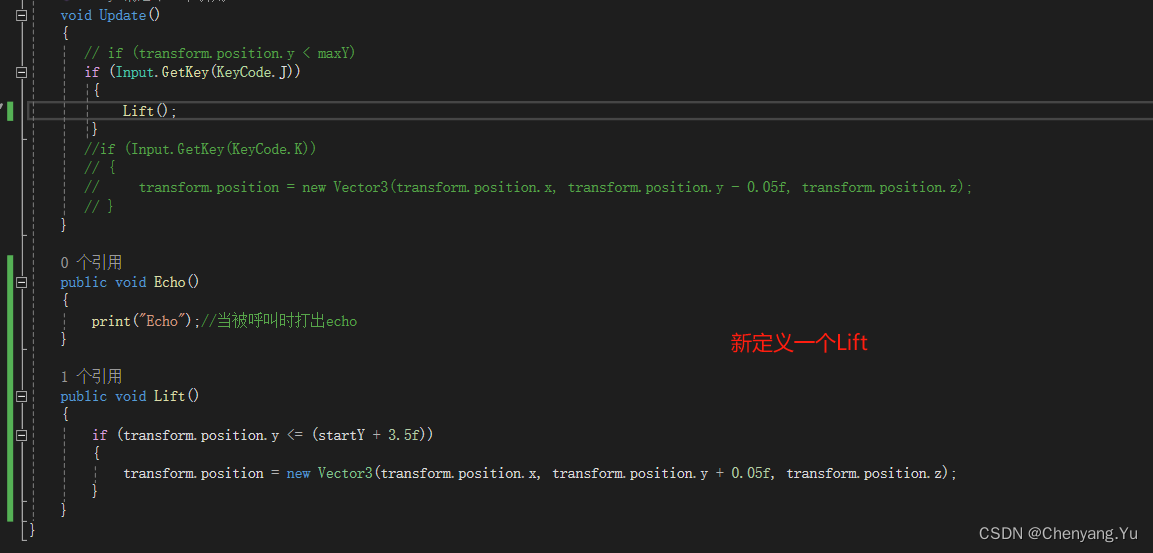Screen dimensions: 1153x553
Task: Open the '0 个引用' references above Echo
Action: pyautogui.click(x=91, y=263)
